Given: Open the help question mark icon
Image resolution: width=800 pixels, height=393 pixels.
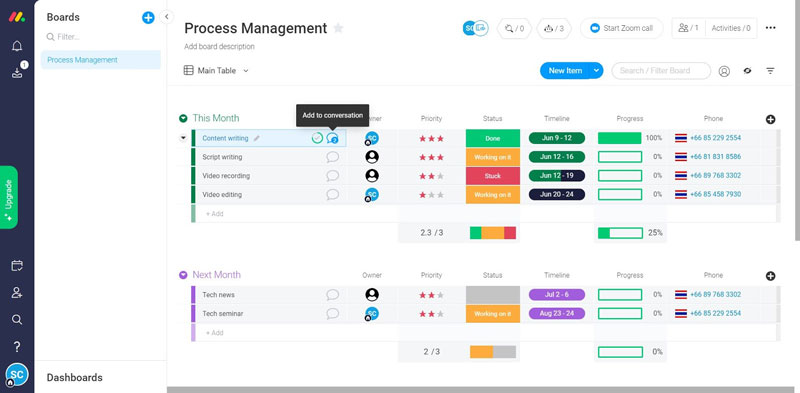Looking at the screenshot, I should (17, 347).
